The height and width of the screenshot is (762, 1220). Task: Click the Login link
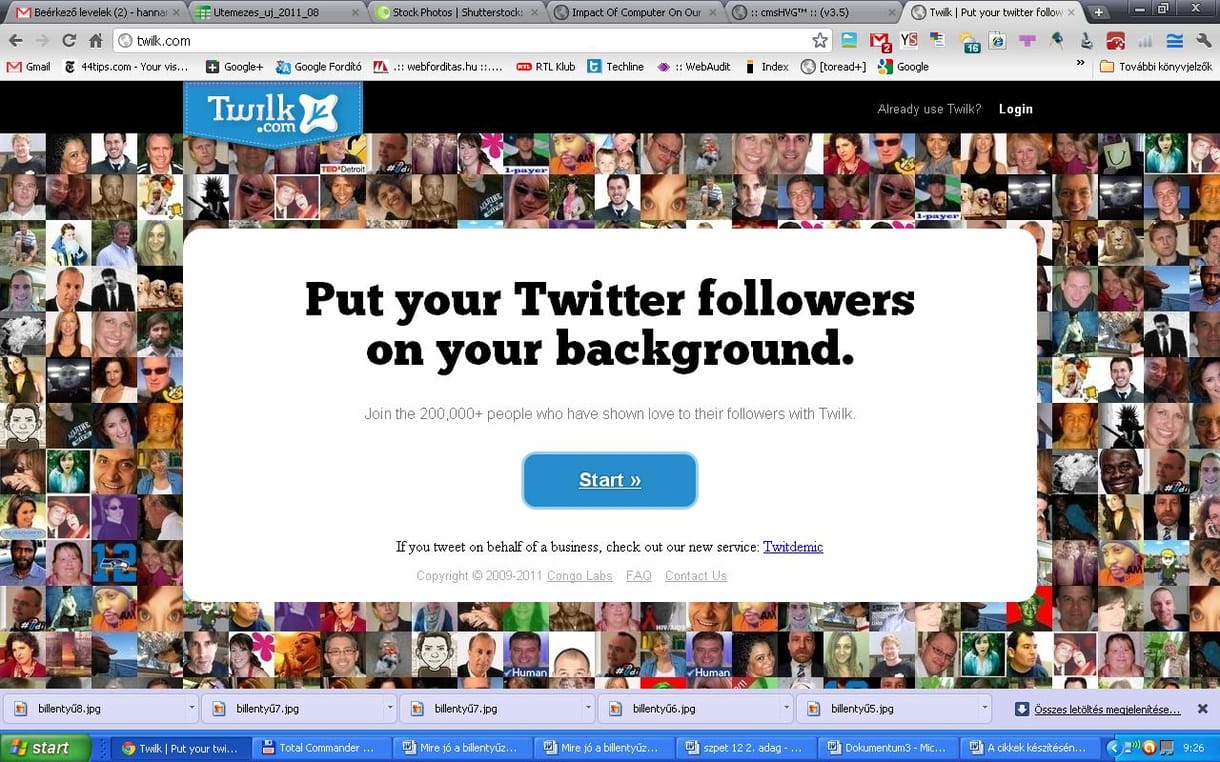click(1015, 109)
